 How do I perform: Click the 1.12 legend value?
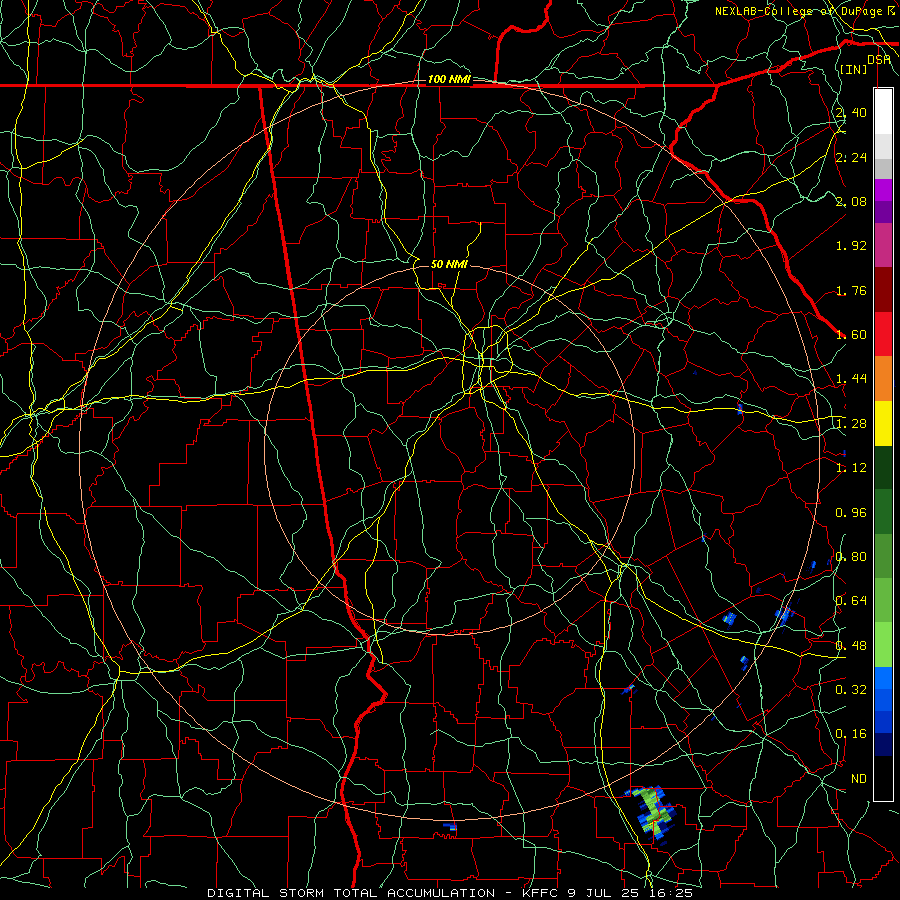(851, 467)
